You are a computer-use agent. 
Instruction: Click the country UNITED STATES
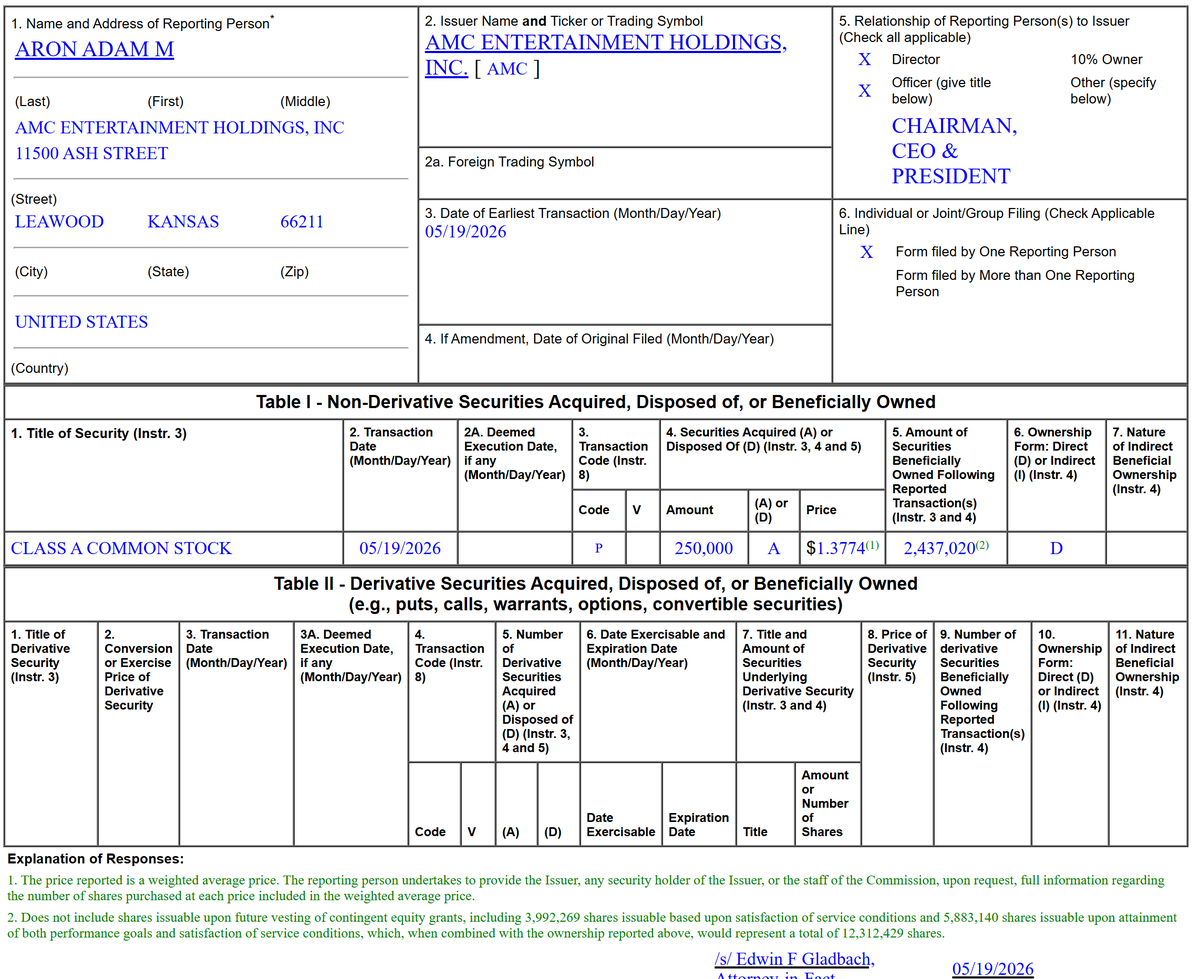click(x=81, y=322)
